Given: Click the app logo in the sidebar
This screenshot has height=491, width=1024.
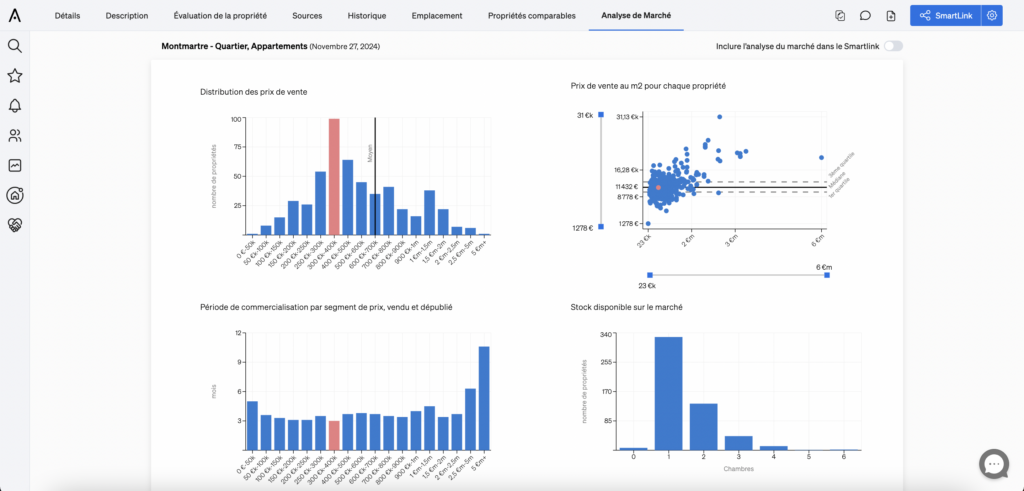Looking at the screenshot, I should (x=14, y=15).
